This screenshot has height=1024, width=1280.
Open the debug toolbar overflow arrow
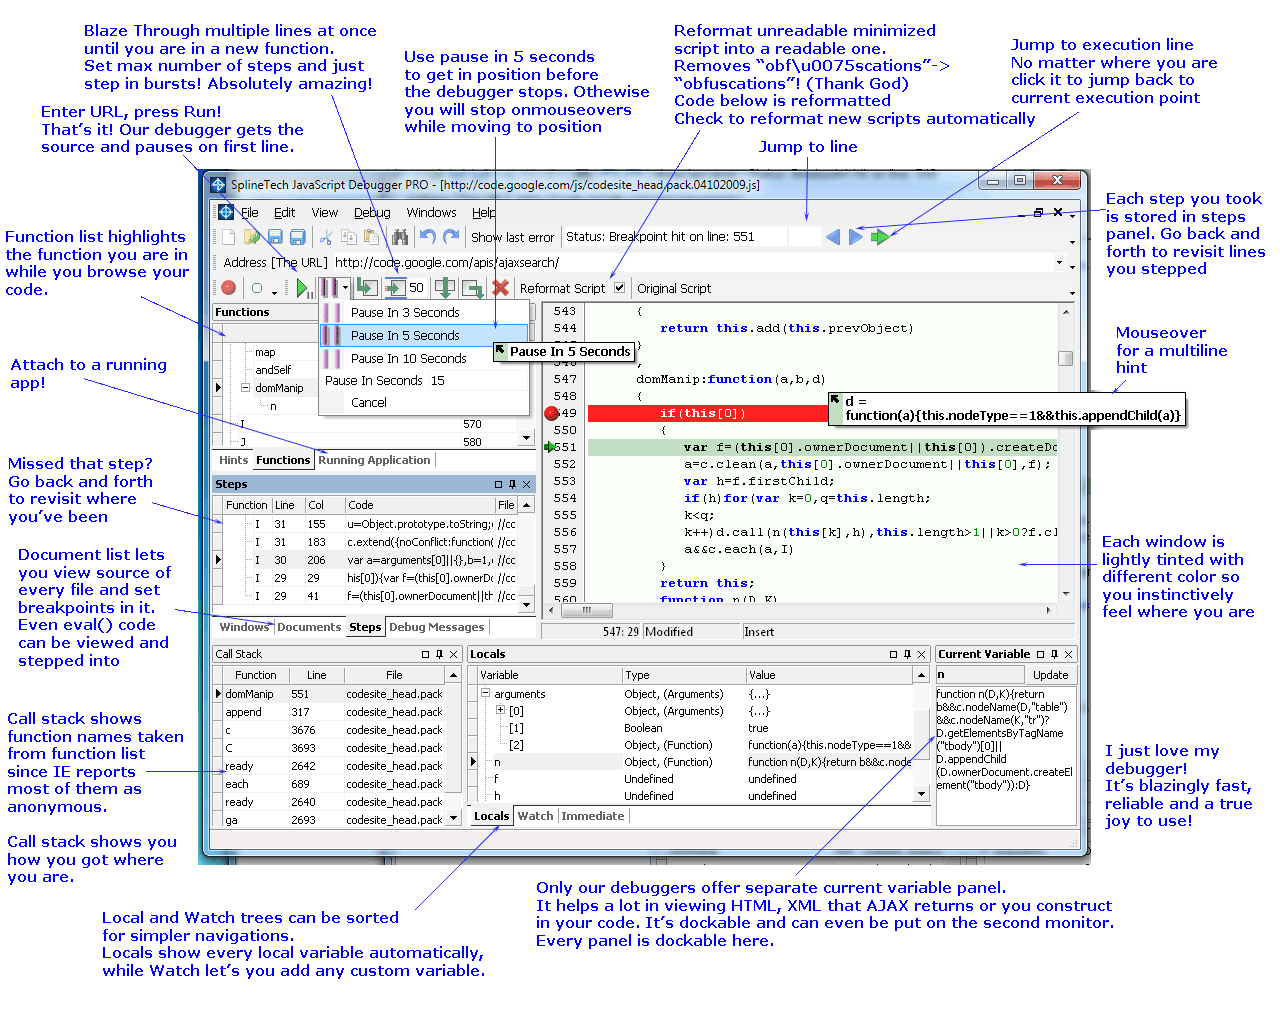(1073, 292)
